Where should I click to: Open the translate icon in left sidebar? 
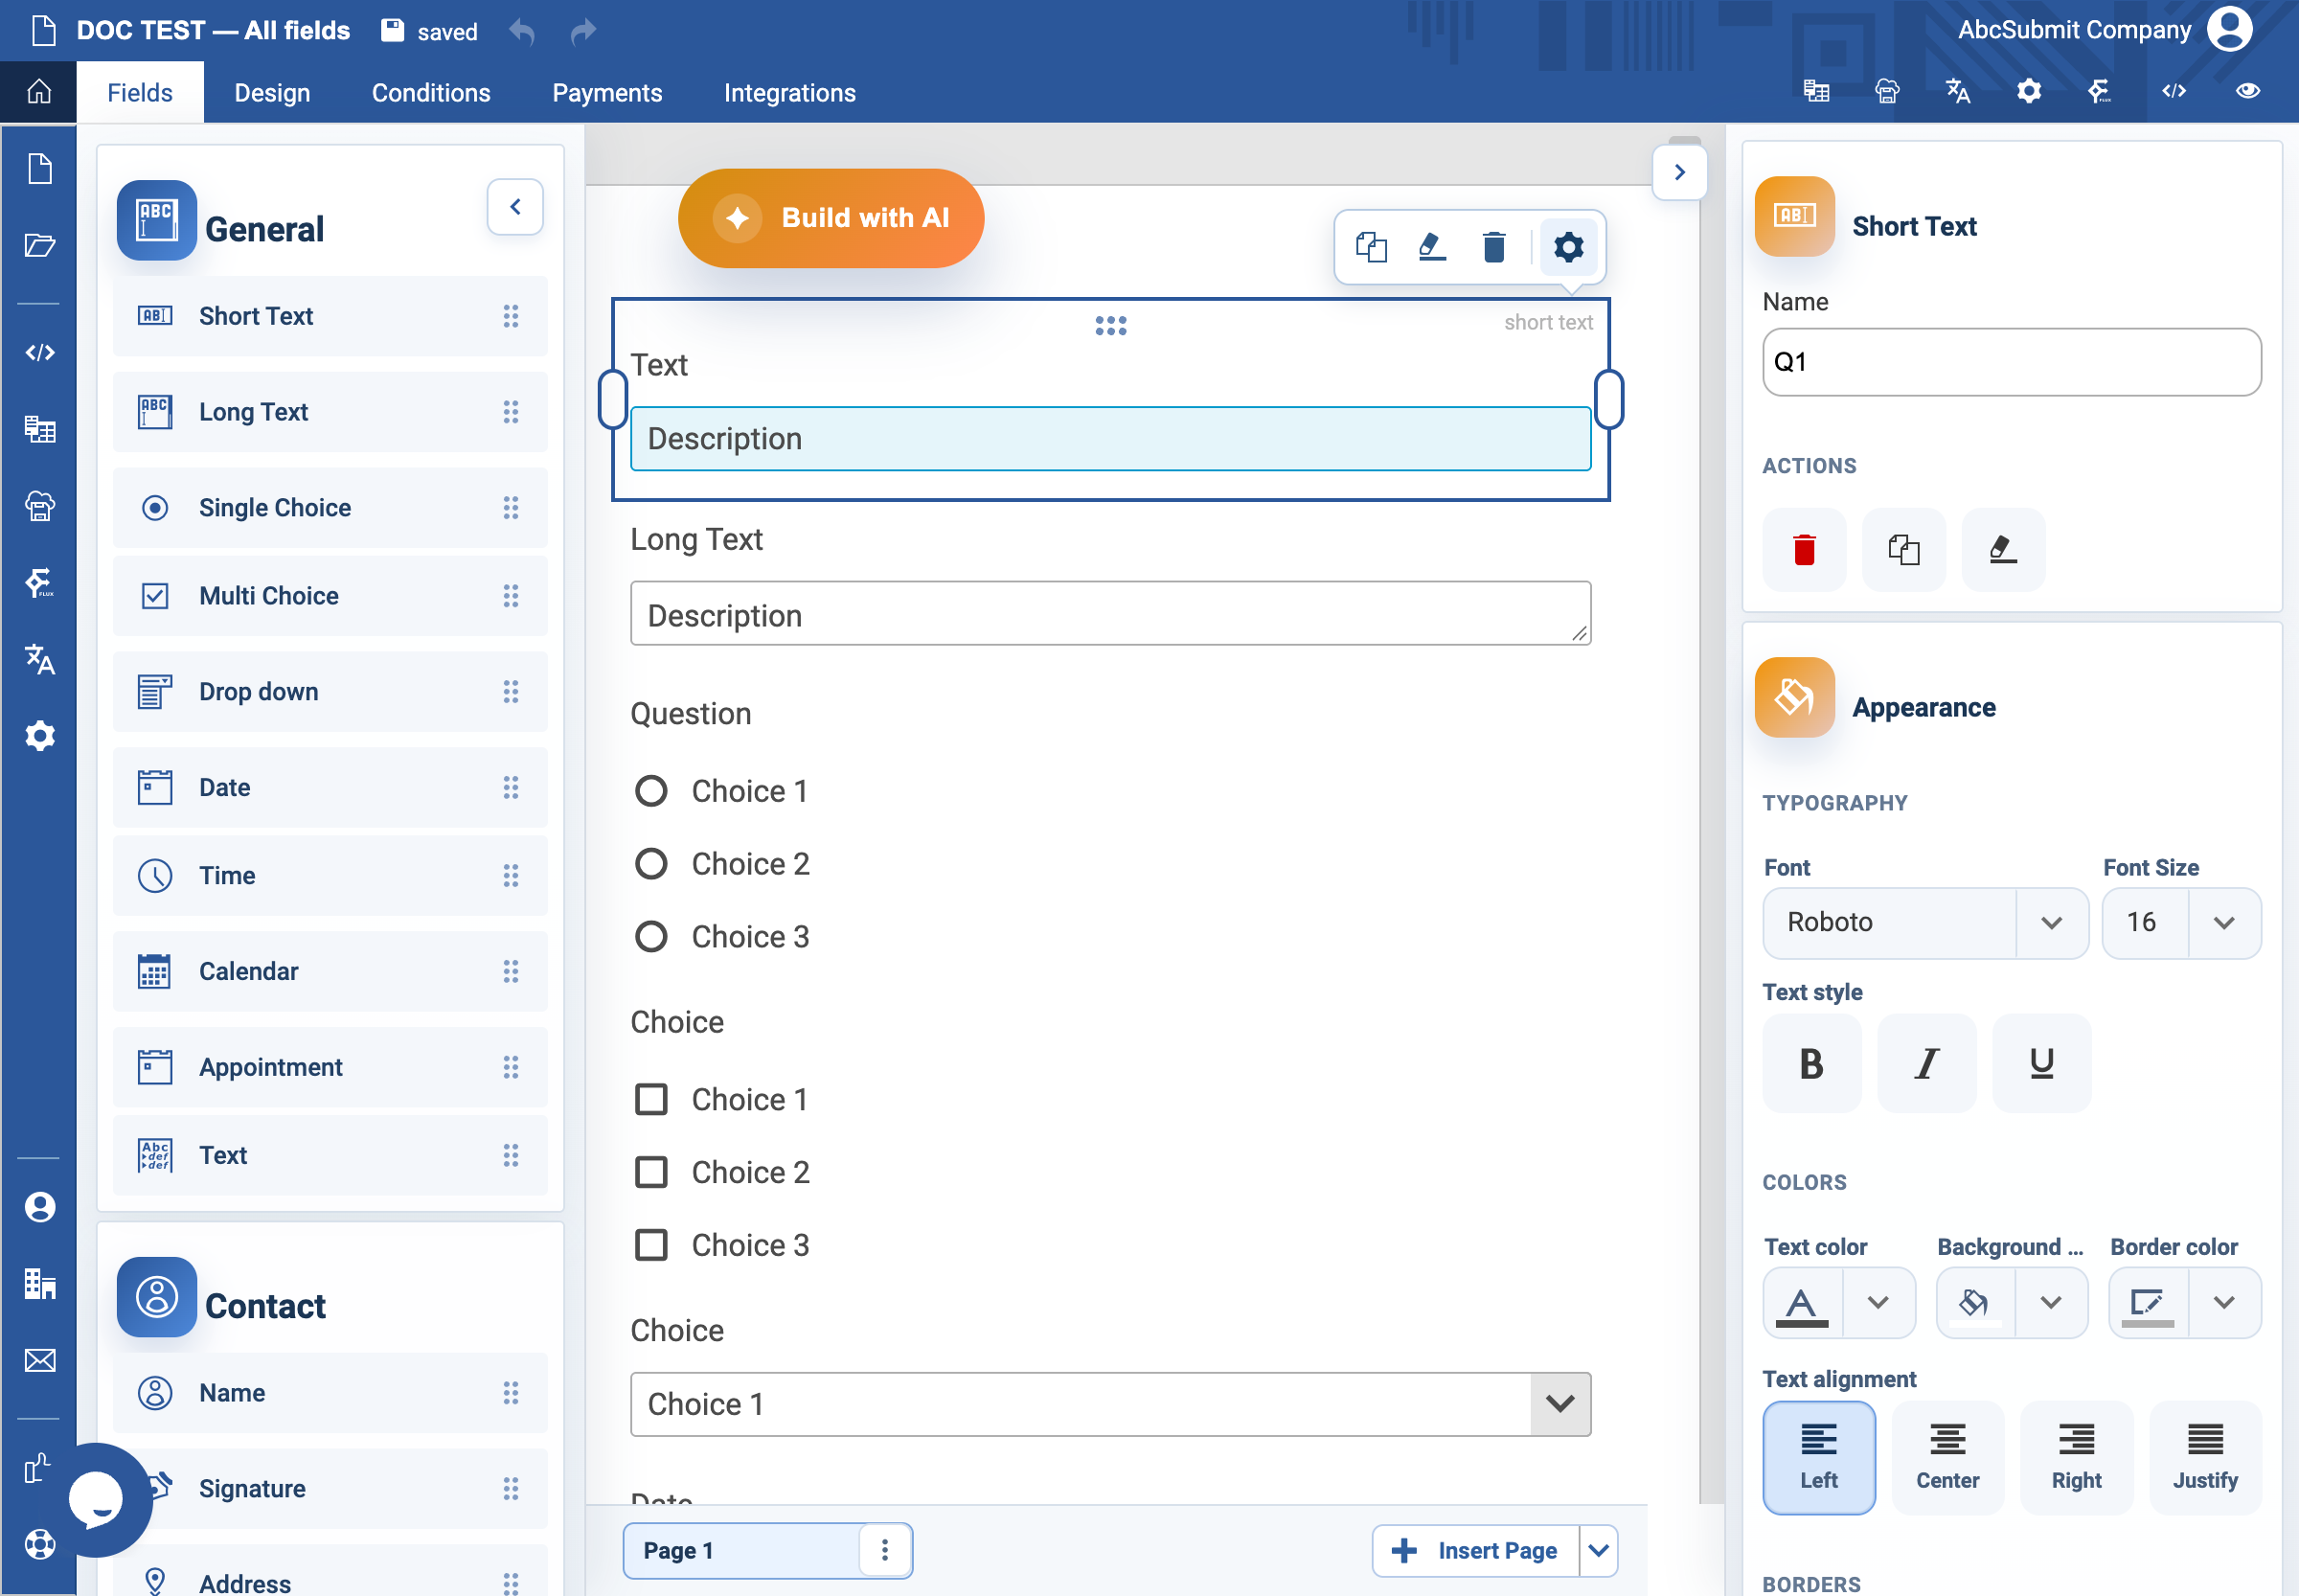pos(39,659)
